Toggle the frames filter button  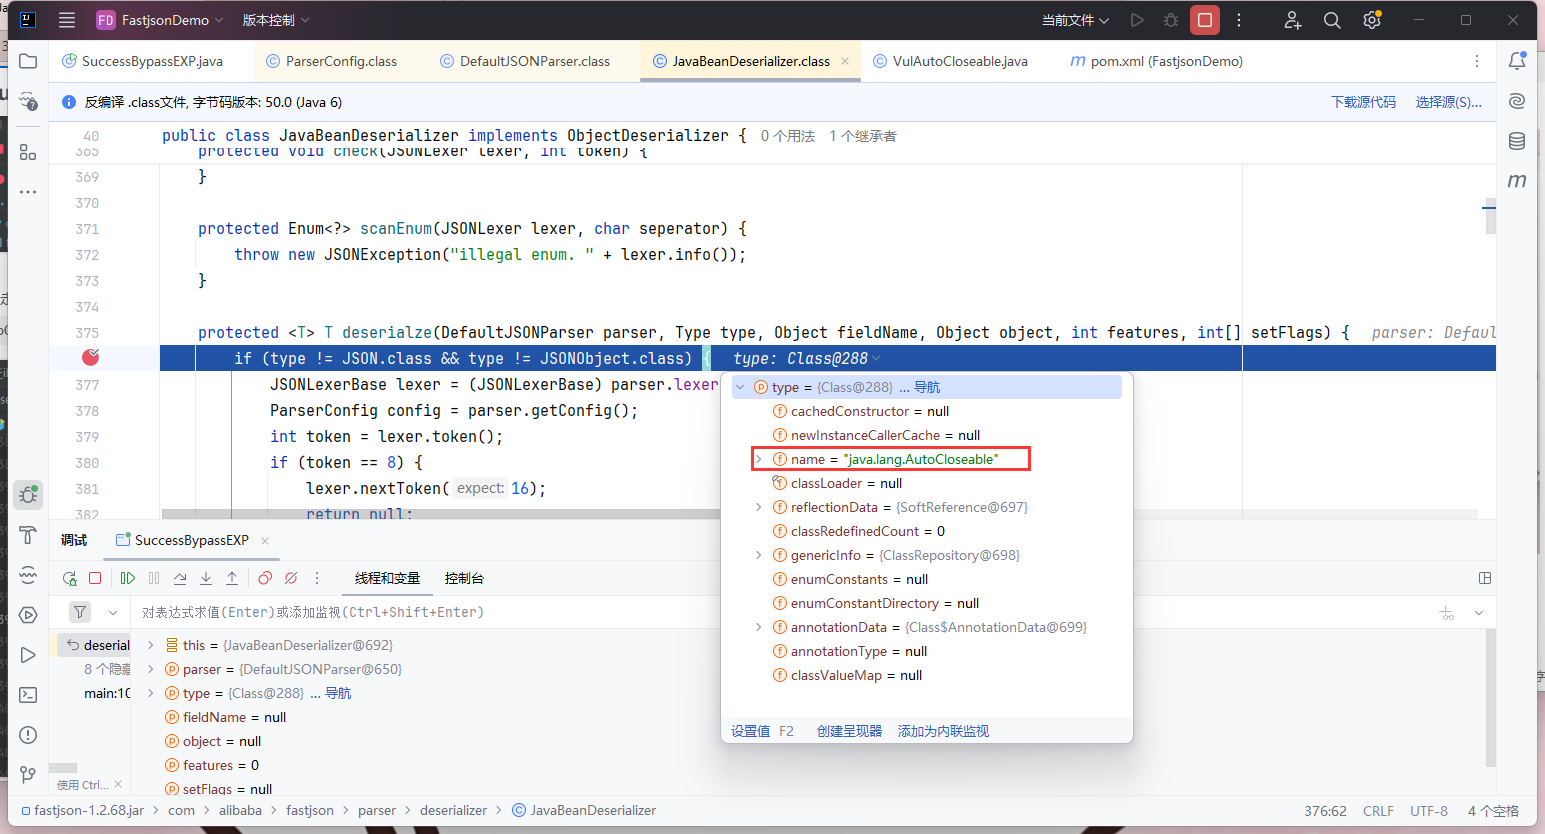[80, 612]
